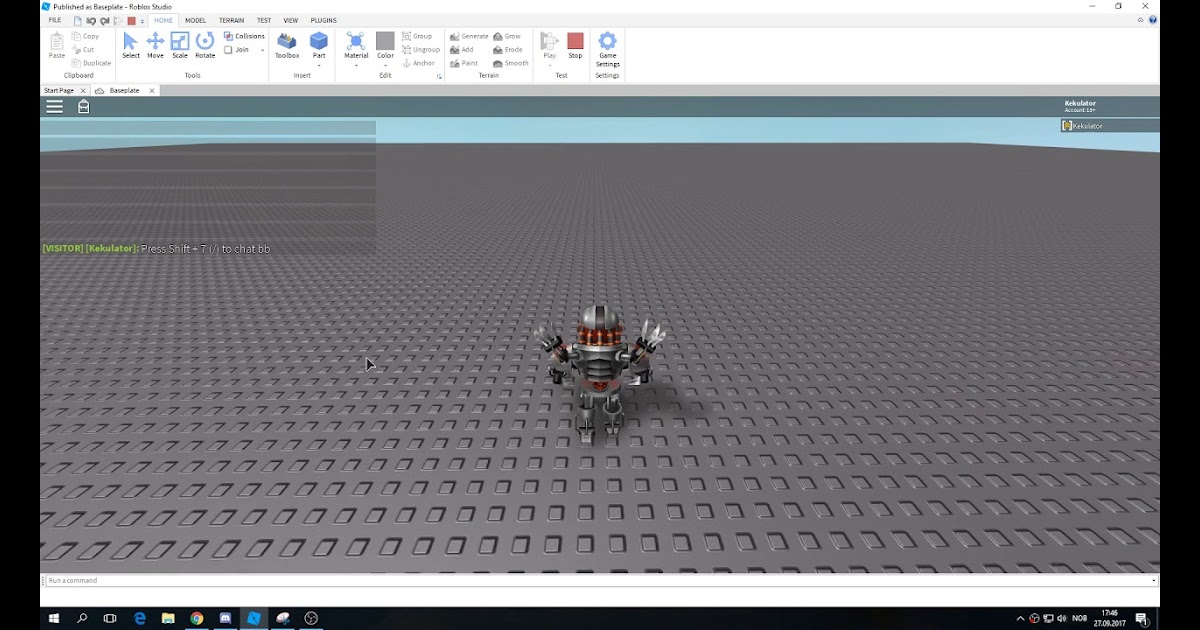The height and width of the screenshot is (630, 1200).
Task: Open the FILE menu
Action: tap(55, 20)
